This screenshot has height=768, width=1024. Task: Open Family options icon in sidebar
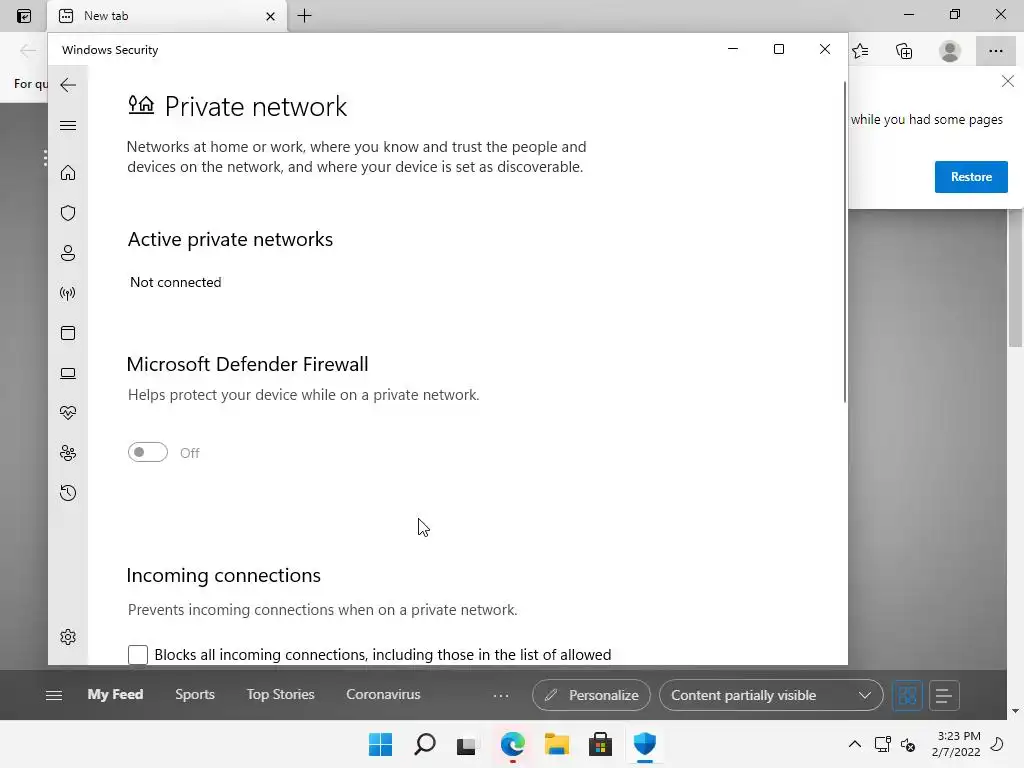pyautogui.click(x=68, y=453)
